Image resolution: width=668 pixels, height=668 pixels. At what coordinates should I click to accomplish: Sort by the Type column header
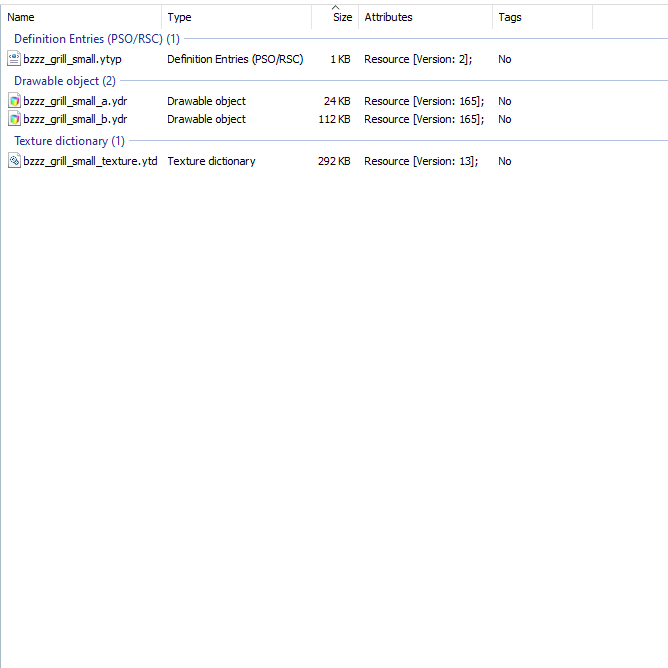236,17
